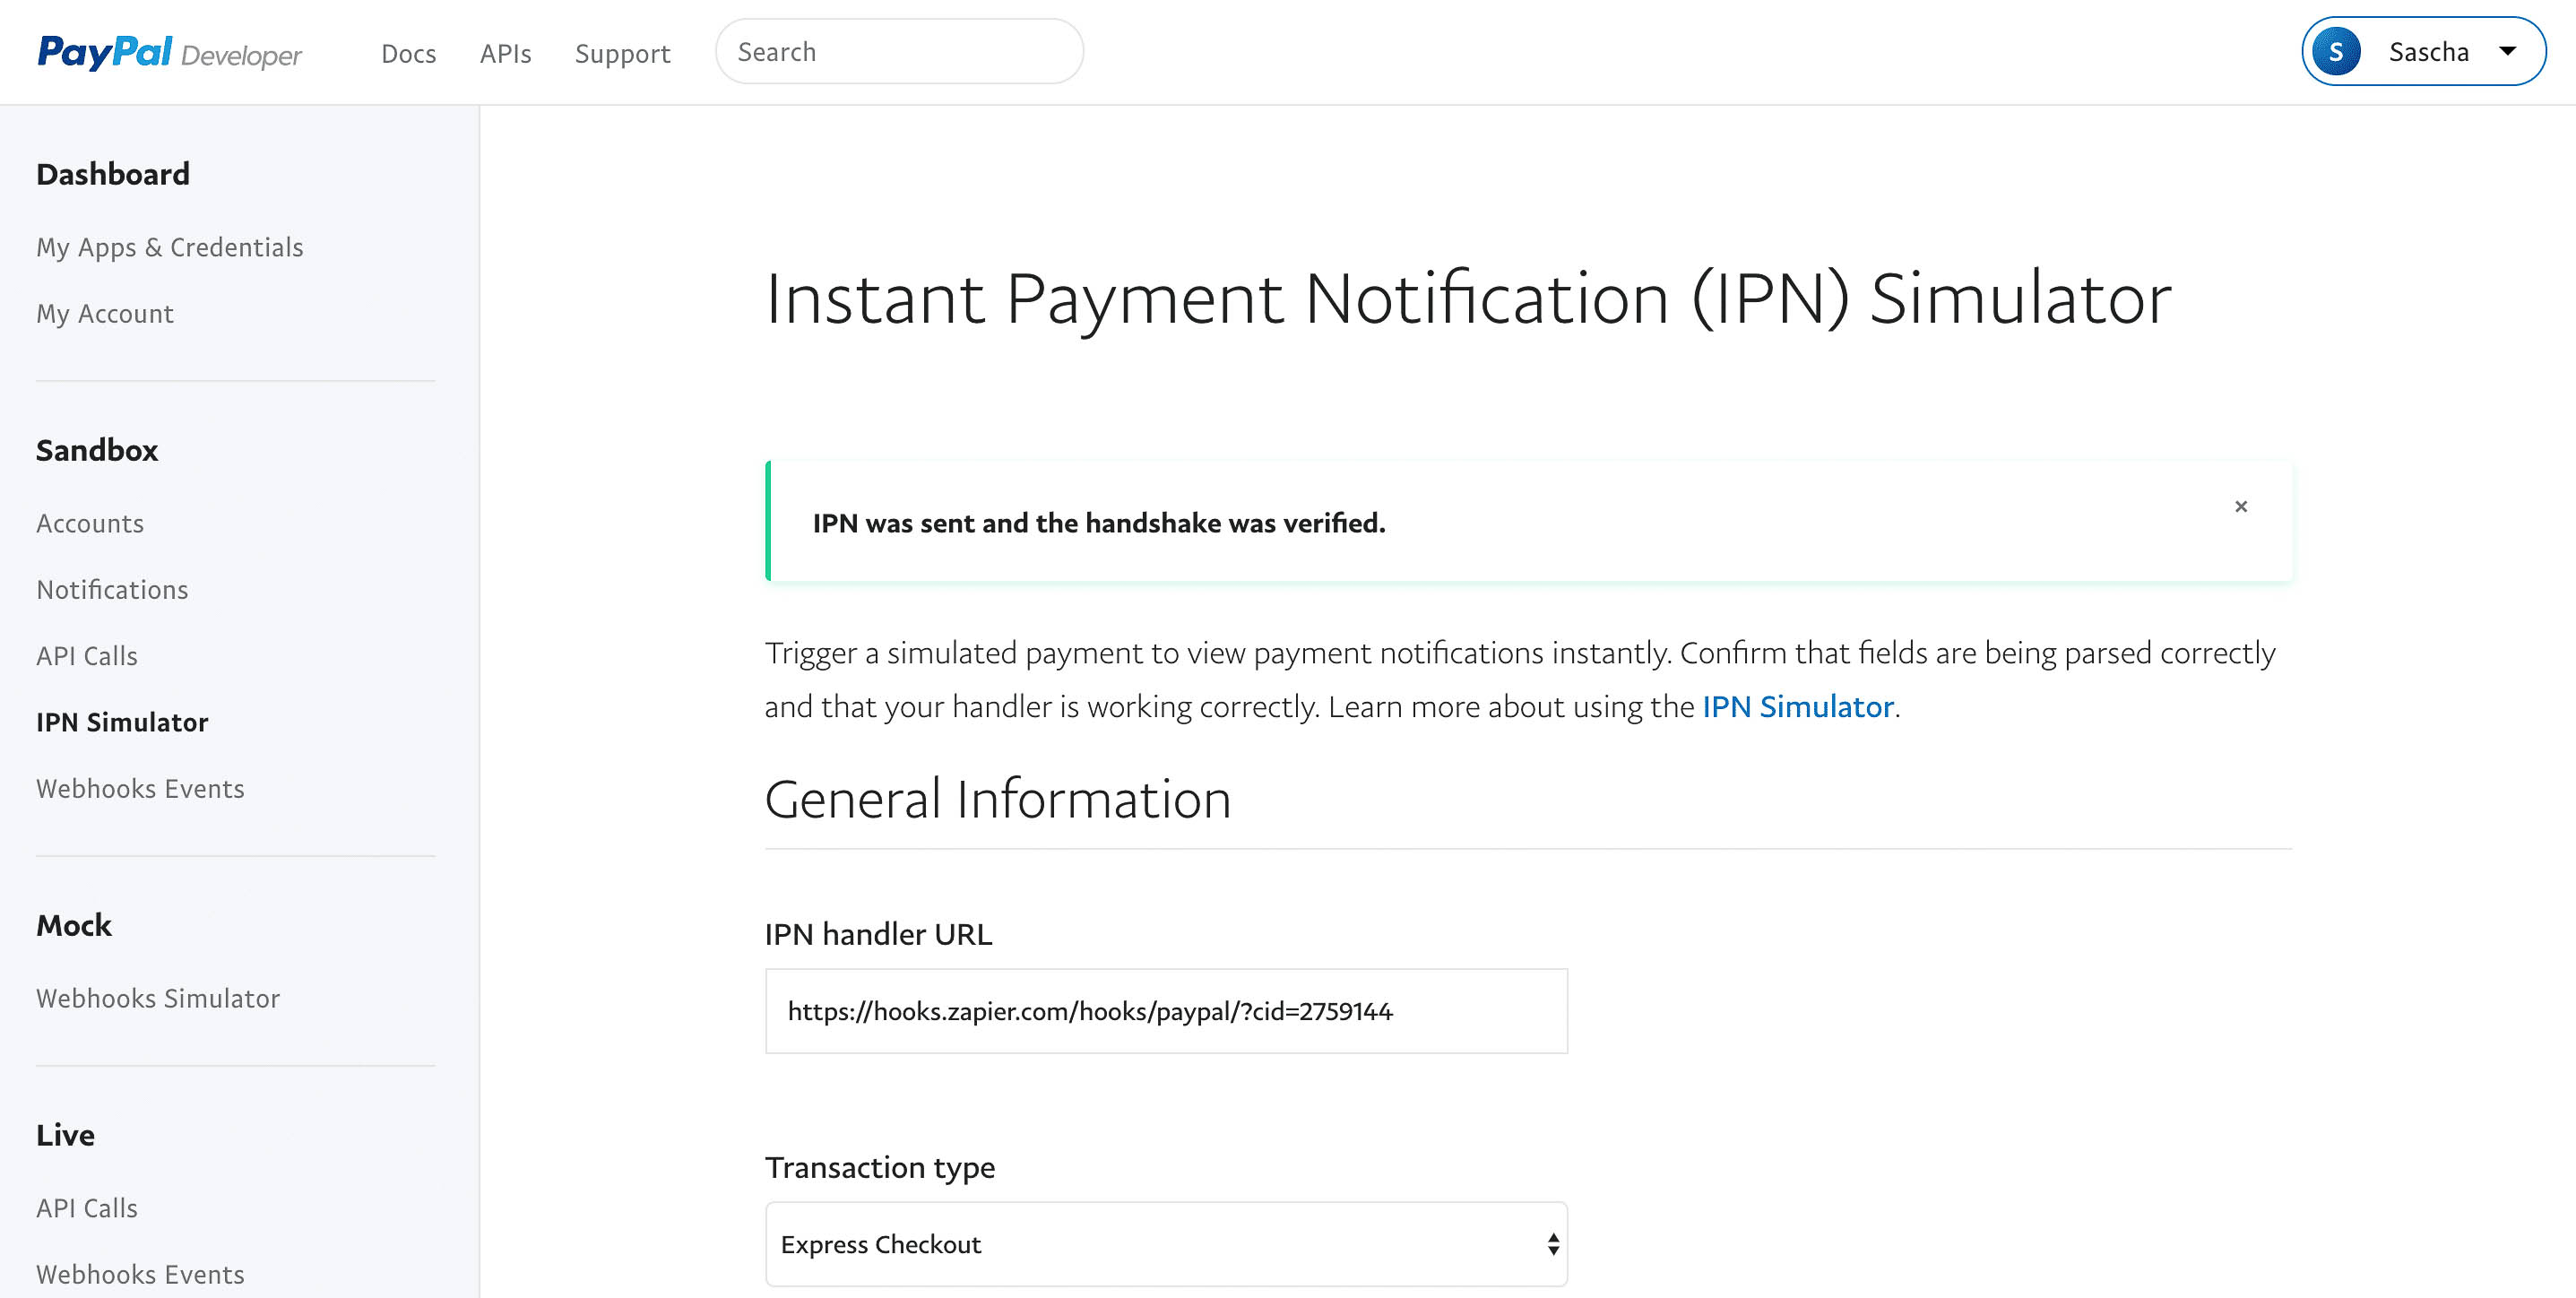Select IPN Simulator in sidebar
Image resolution: width=2576 pixels, height=1298 pixels.
[122, 722]
